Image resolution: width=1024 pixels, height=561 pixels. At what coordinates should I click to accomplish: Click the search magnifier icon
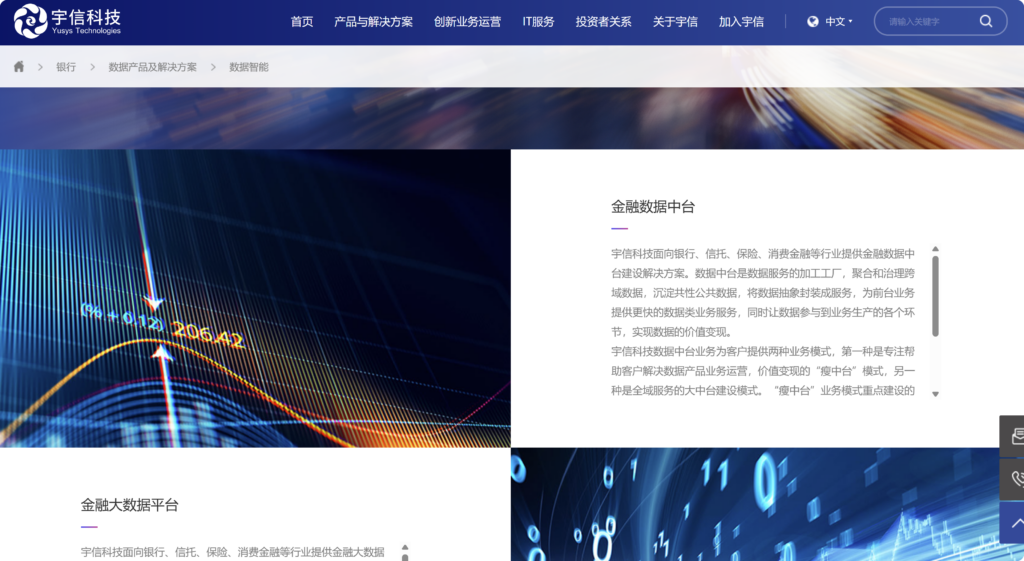pos(986,22)
